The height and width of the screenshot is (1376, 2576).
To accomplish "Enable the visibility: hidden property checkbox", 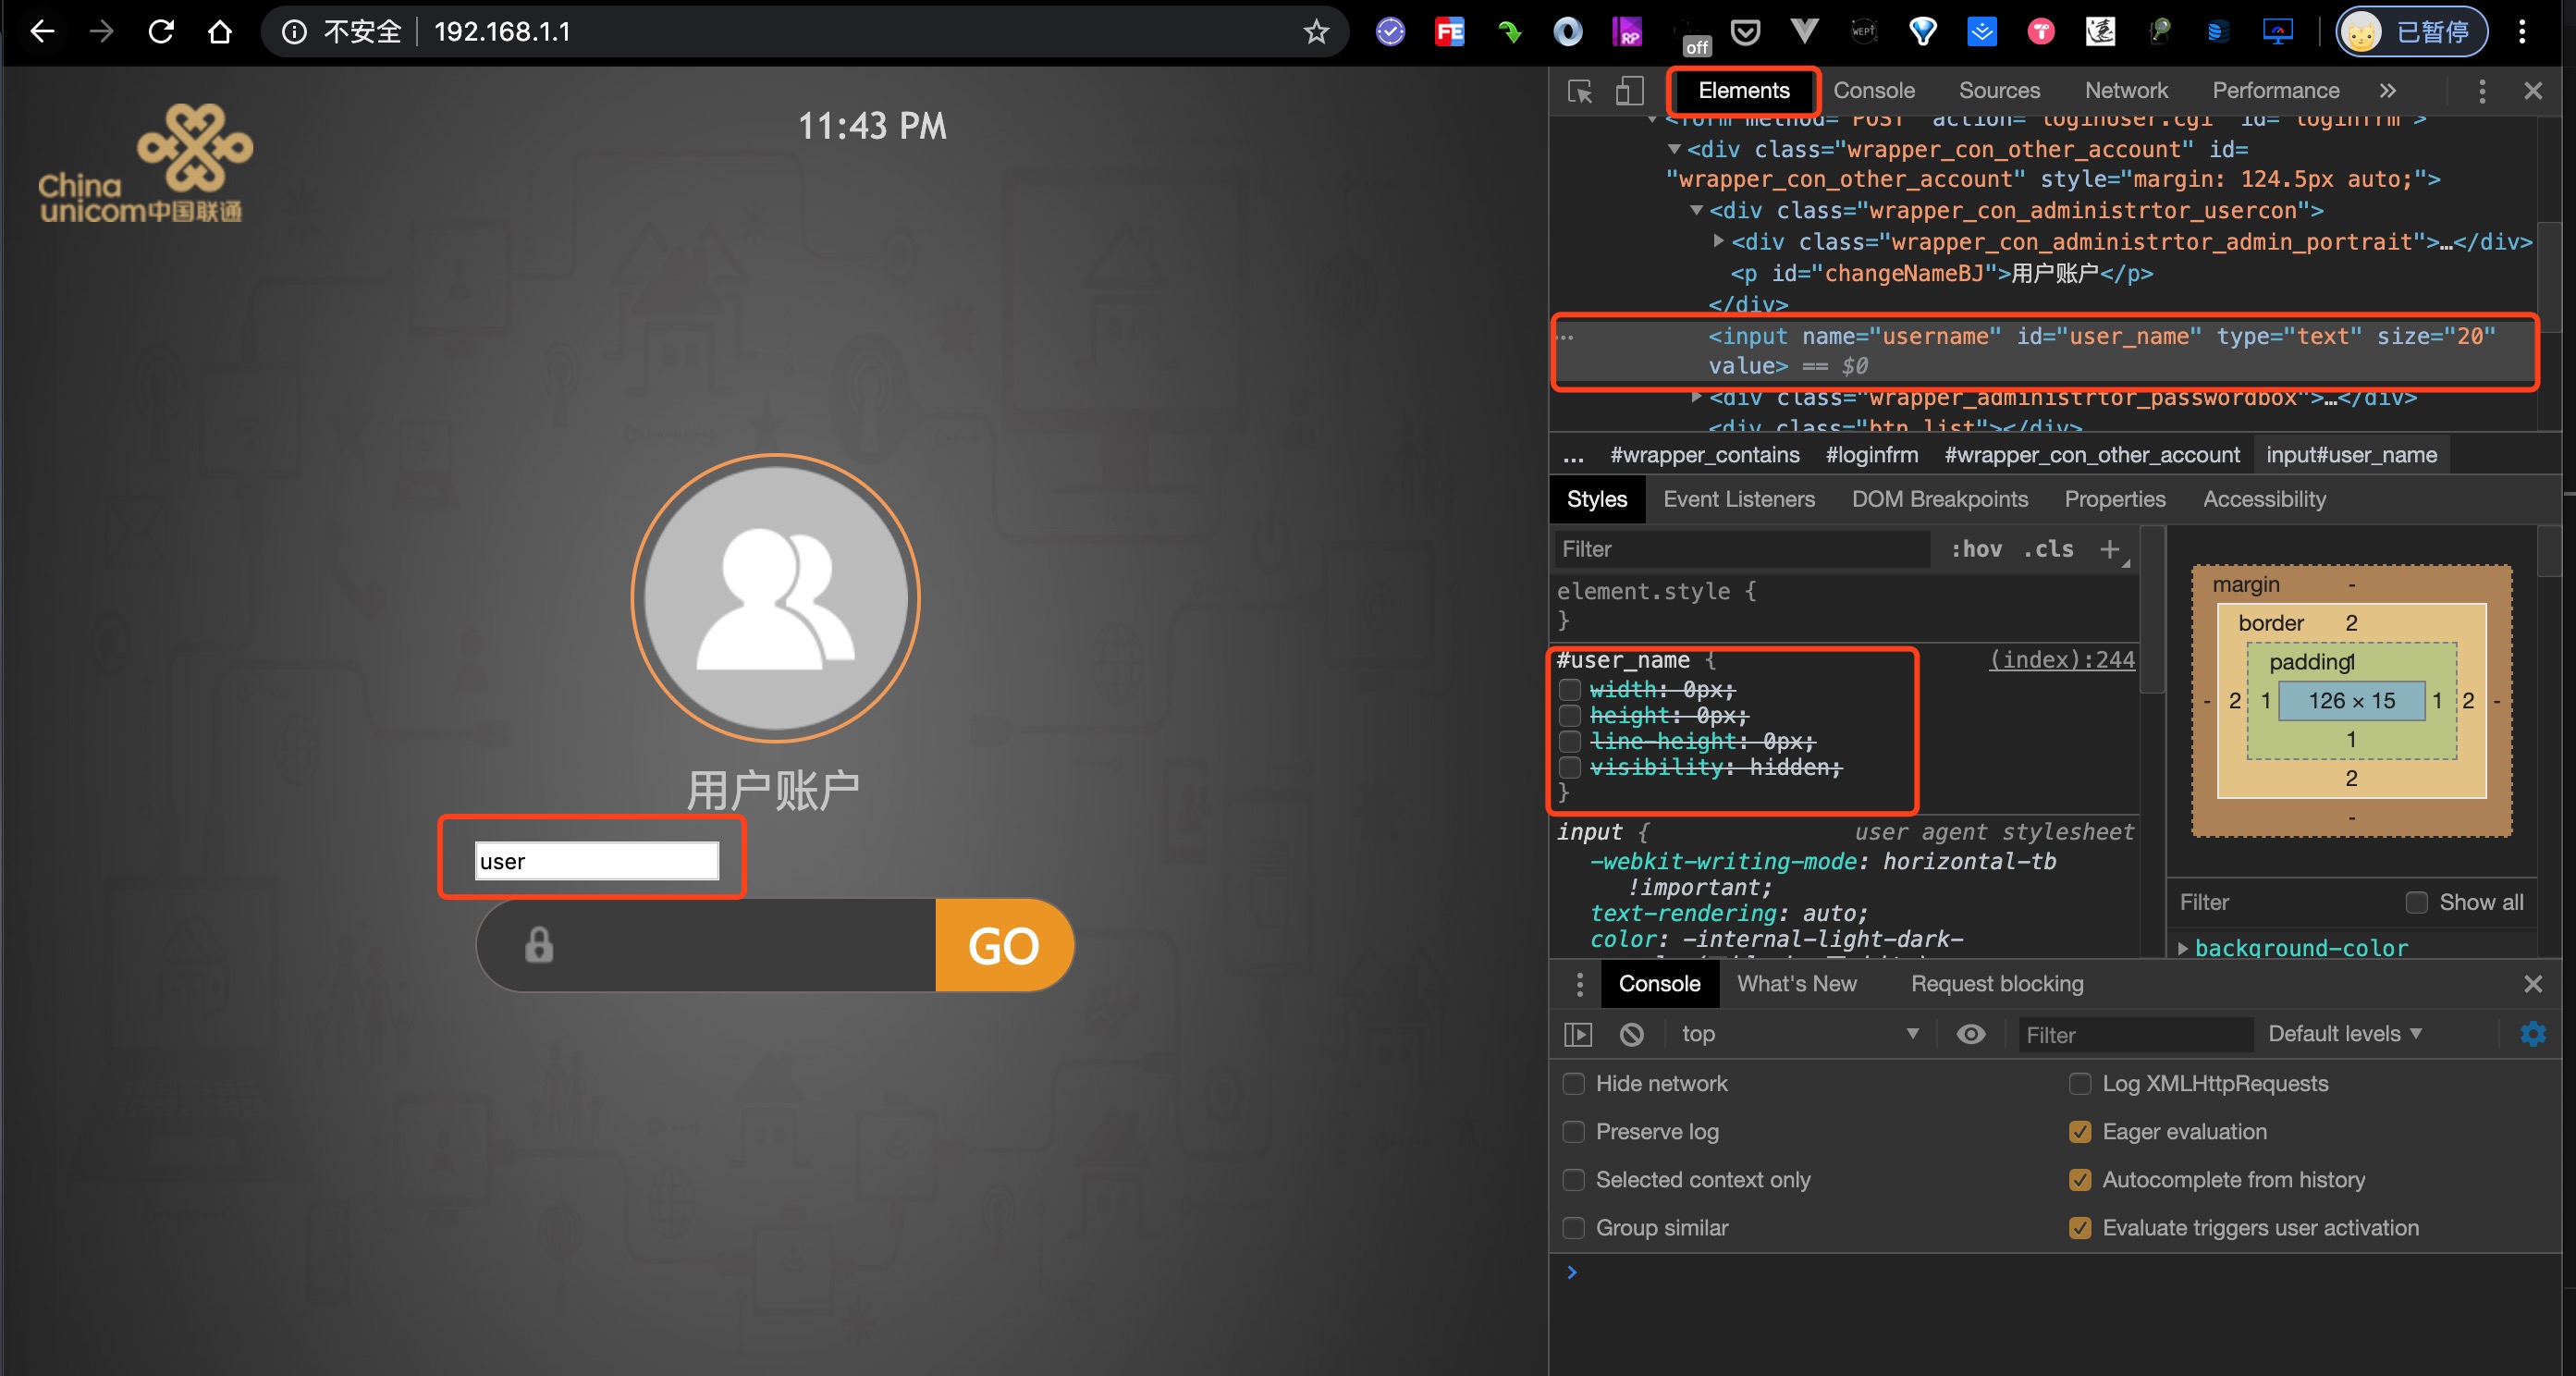I will (x=1570, y=768).
